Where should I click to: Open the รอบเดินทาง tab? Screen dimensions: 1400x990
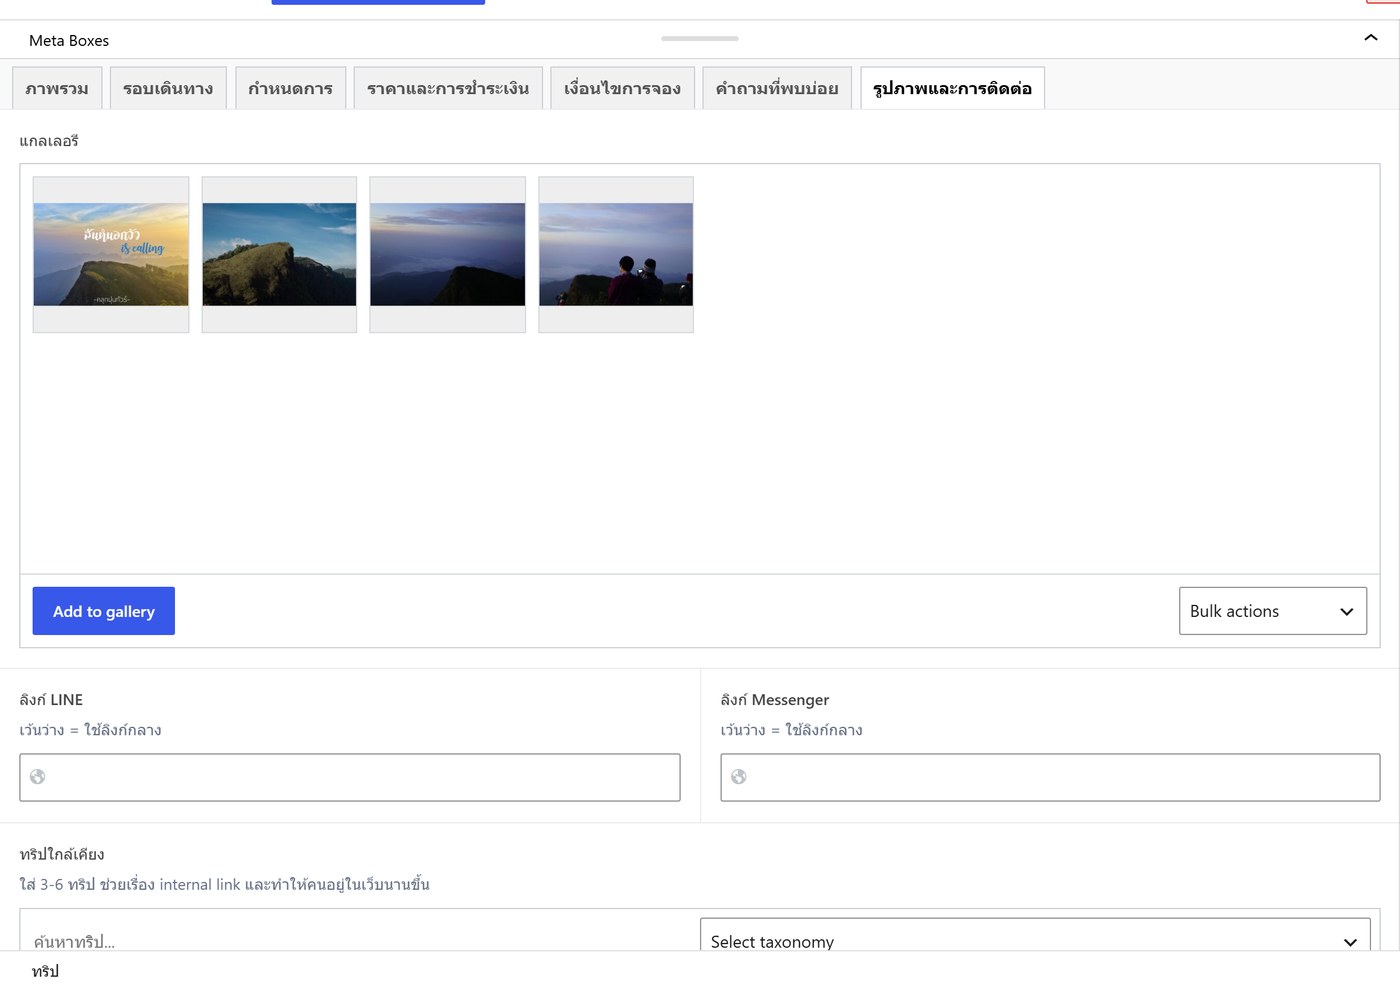coord(168,88)
